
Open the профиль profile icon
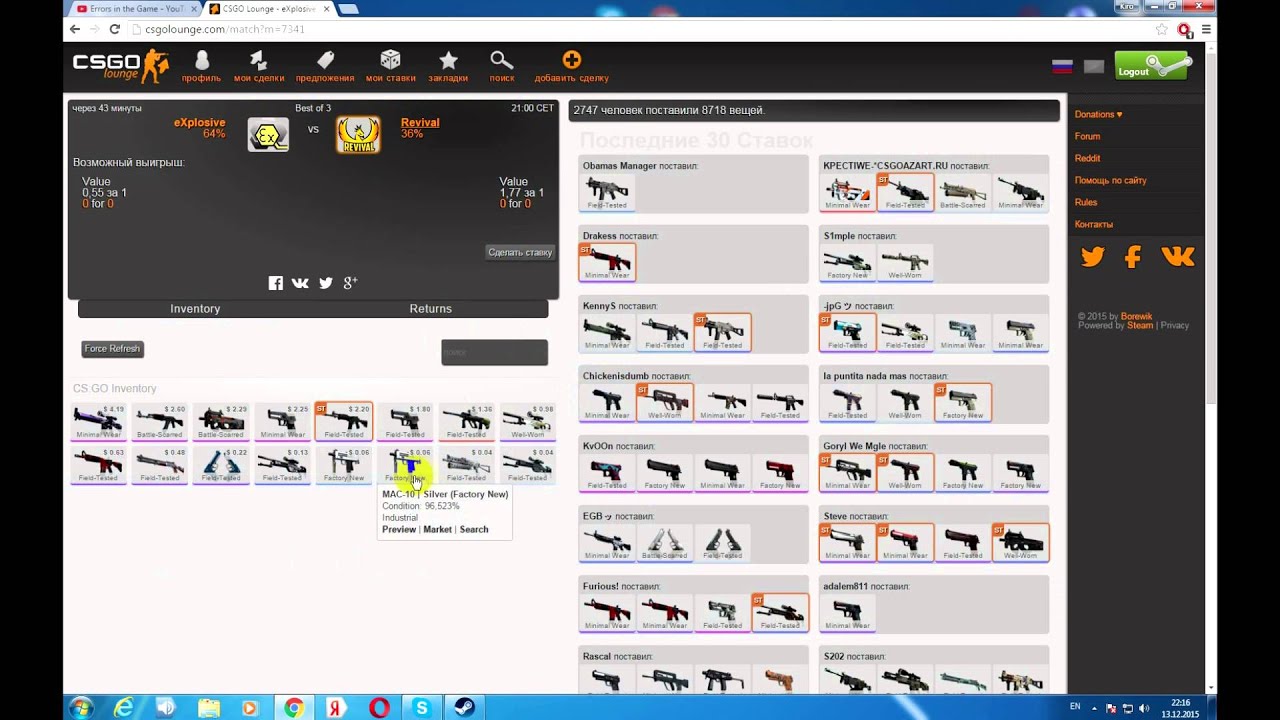[201, 61]
